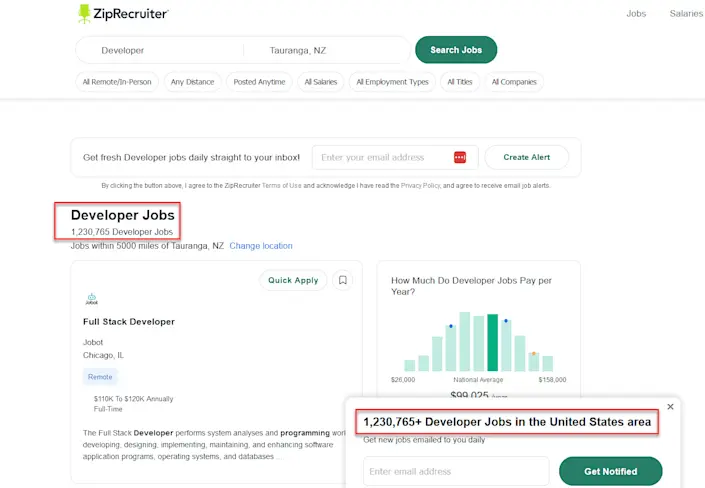Click the Search Jobs button
Viewport: 705px width, 488px height.
click(x=456, y=50)
